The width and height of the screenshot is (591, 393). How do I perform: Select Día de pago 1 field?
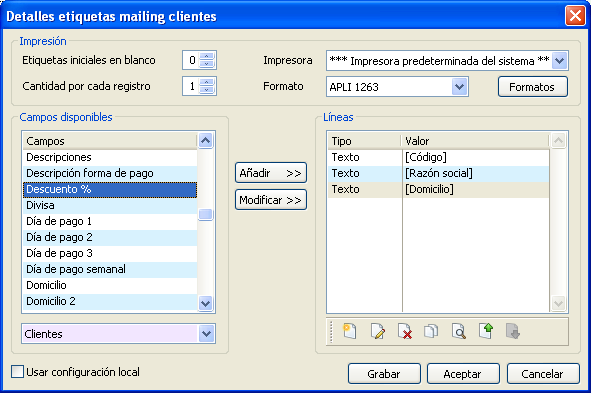110,222
